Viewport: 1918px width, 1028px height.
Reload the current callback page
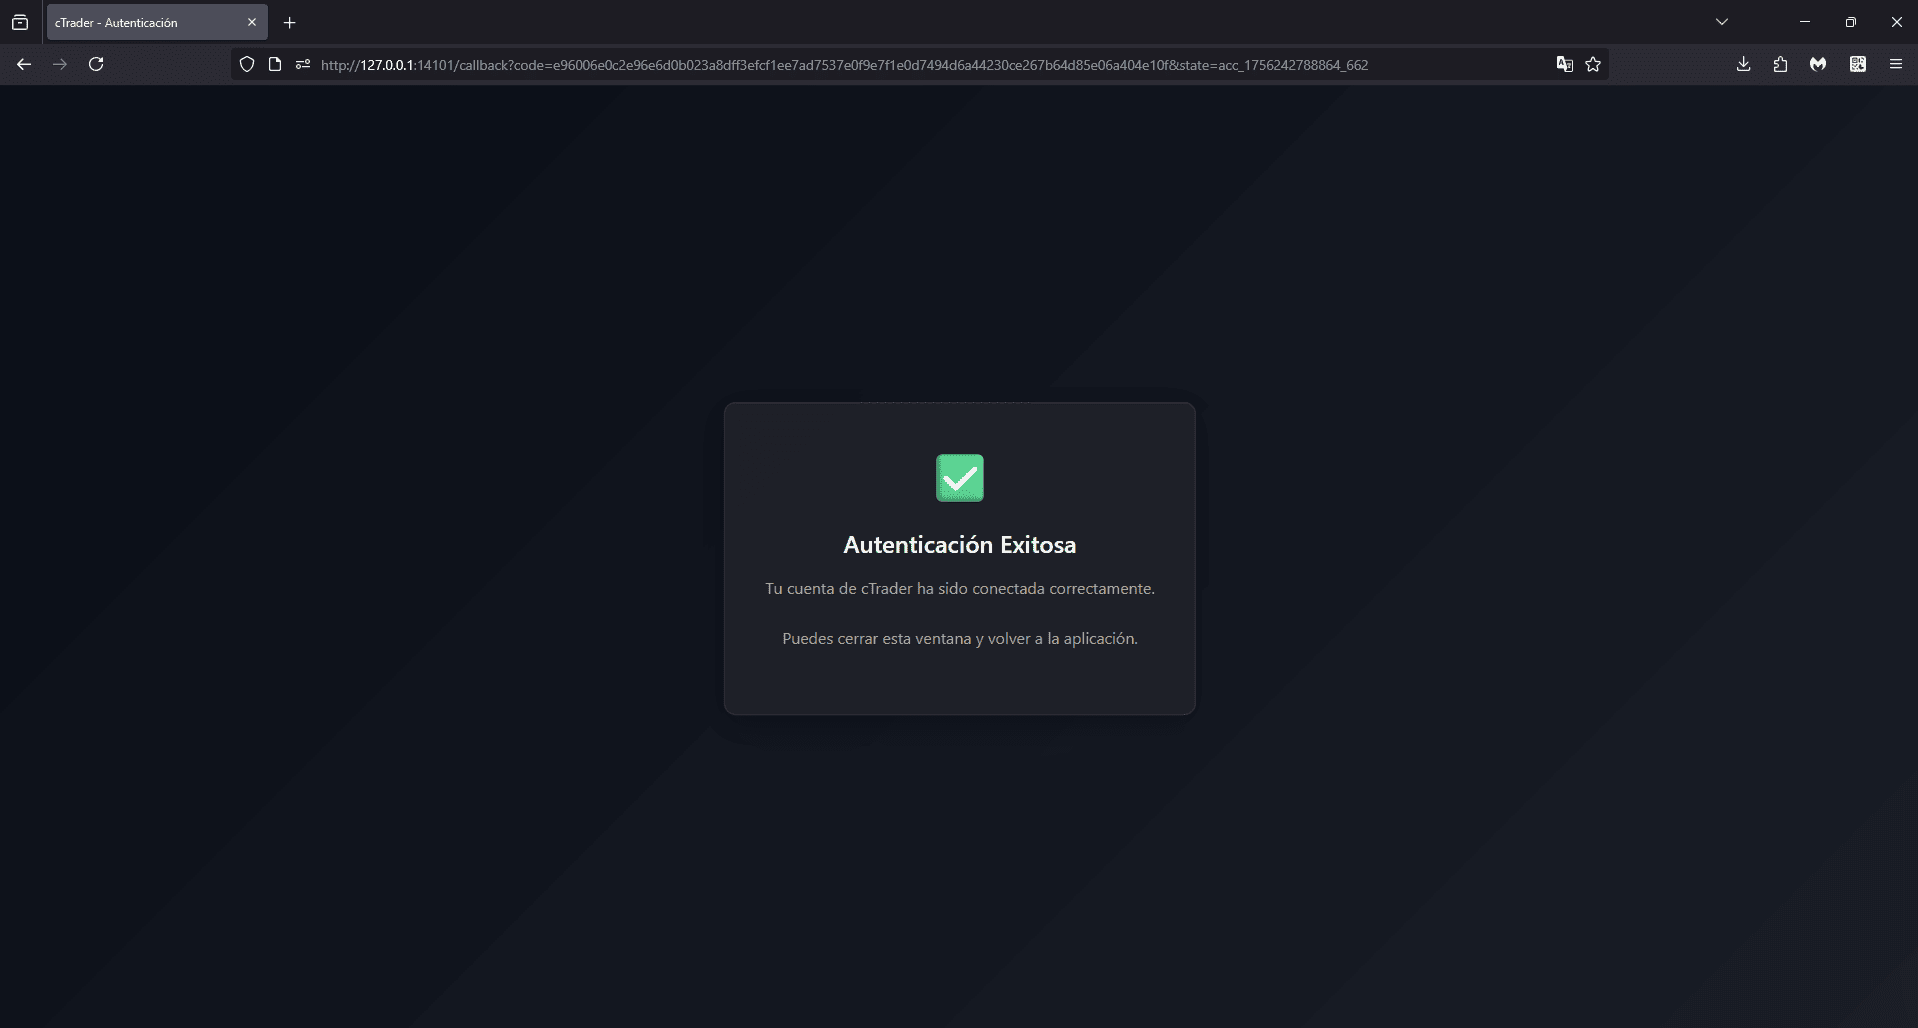[96, 64]
